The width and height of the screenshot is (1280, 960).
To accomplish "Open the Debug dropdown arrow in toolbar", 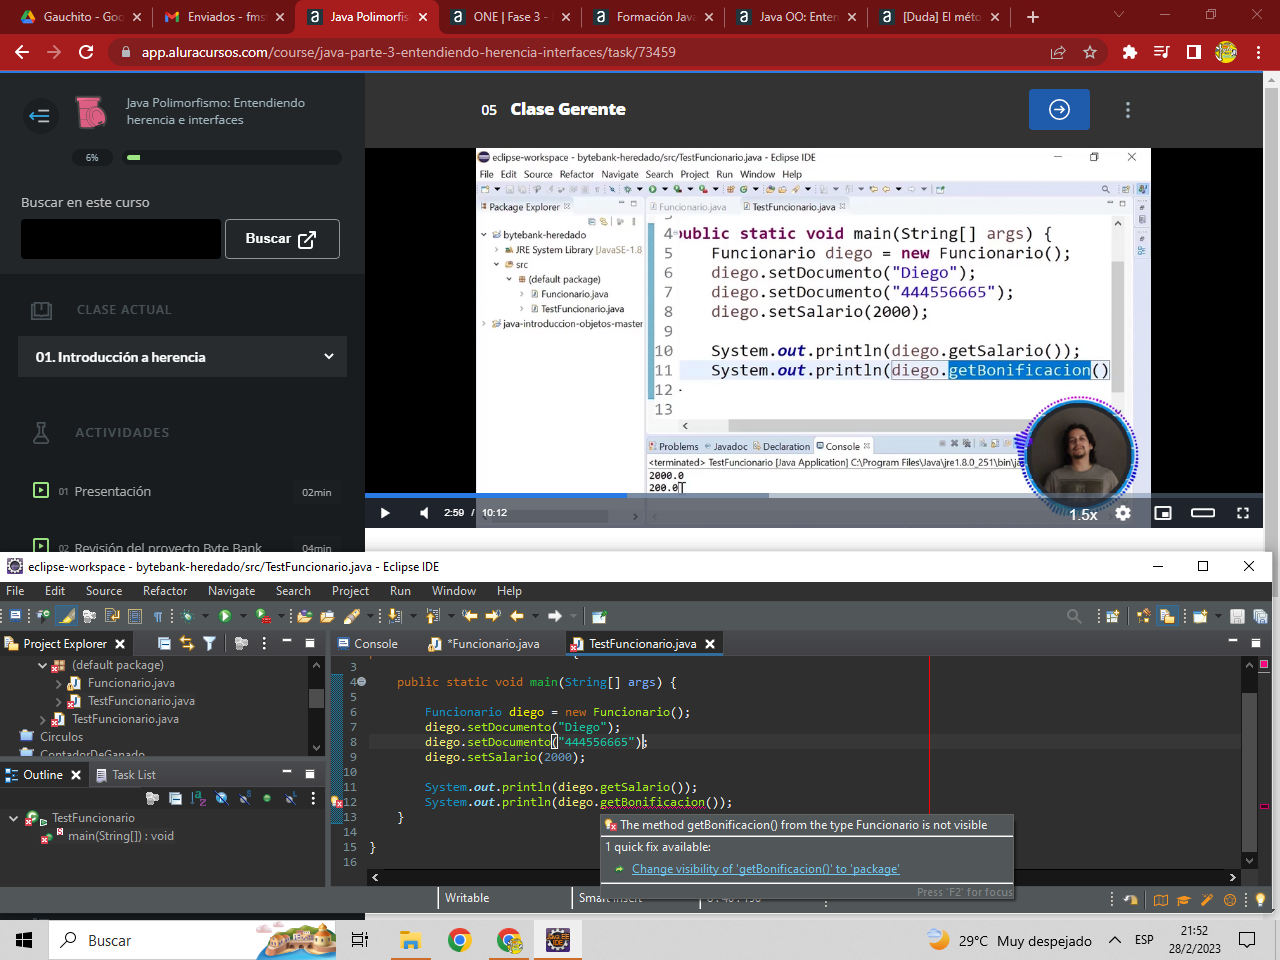I will [x=205, y=616].
